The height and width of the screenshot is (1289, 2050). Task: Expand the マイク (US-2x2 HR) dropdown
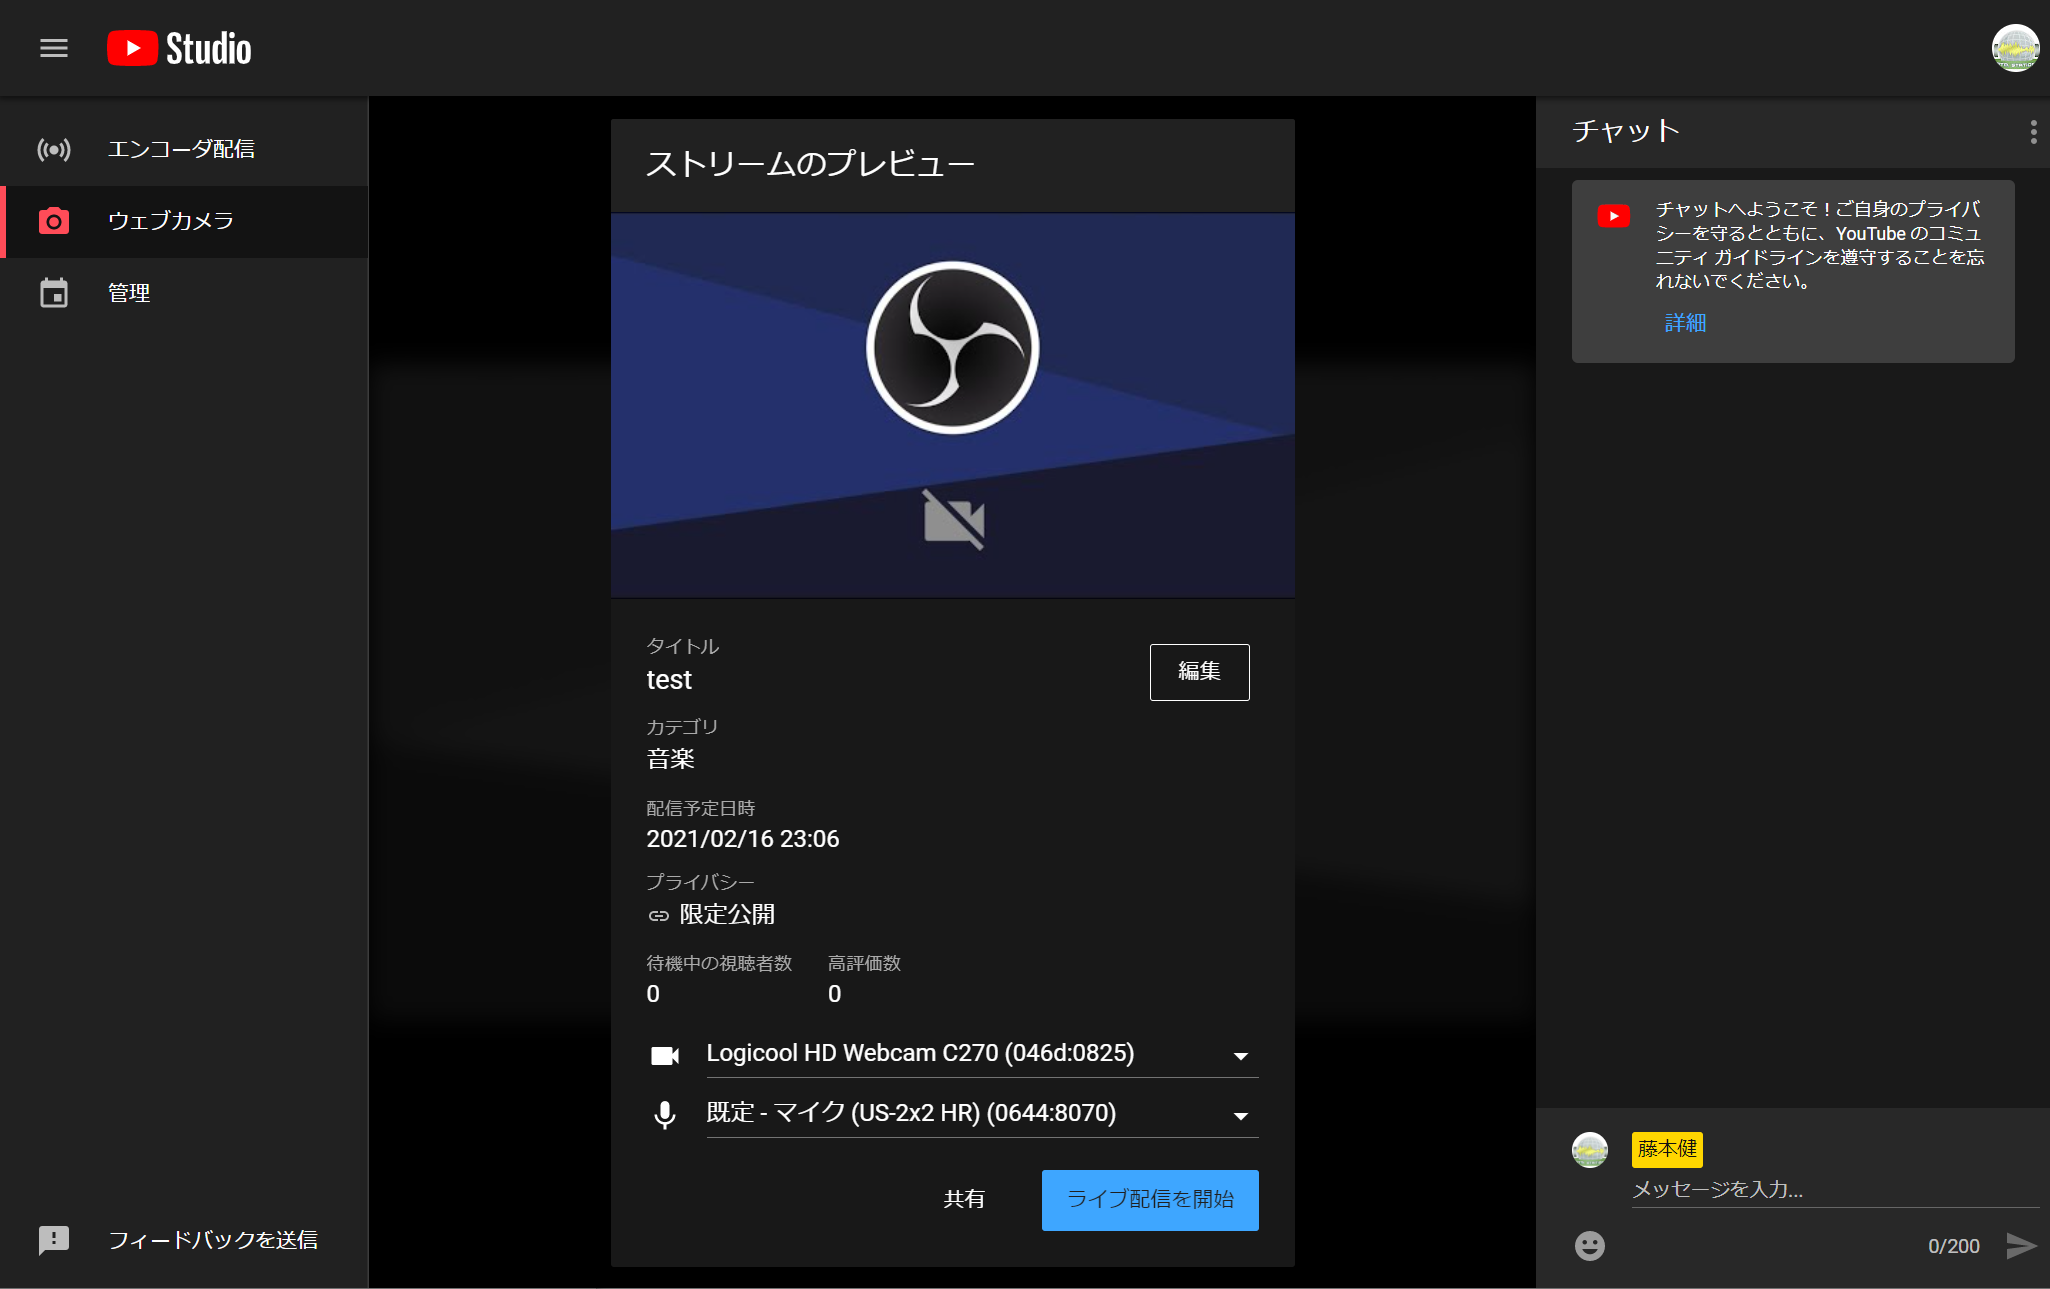(x=982, y=1114)
